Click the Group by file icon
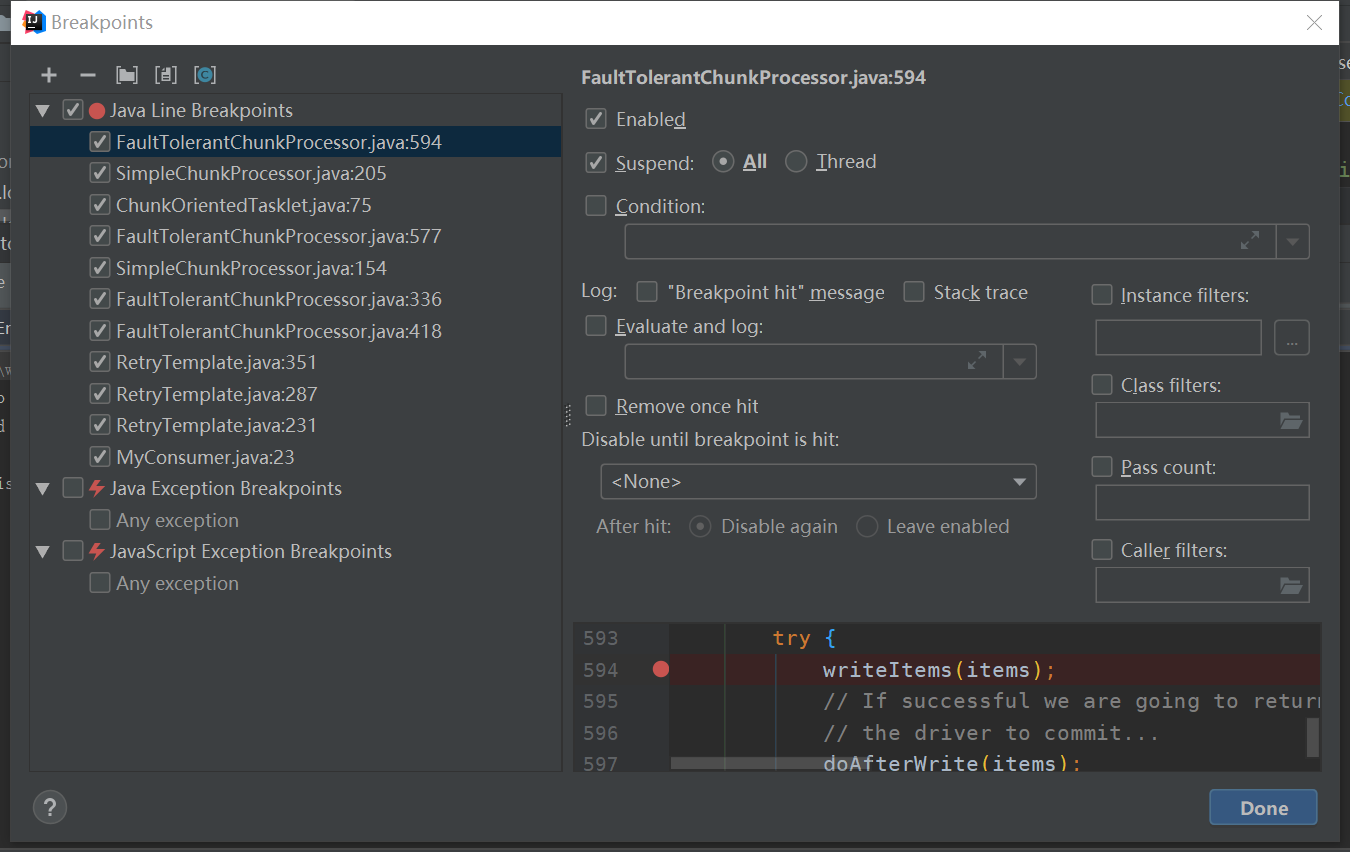The height and width of the screenshot is (852, 1350). (x=166, y=75)
